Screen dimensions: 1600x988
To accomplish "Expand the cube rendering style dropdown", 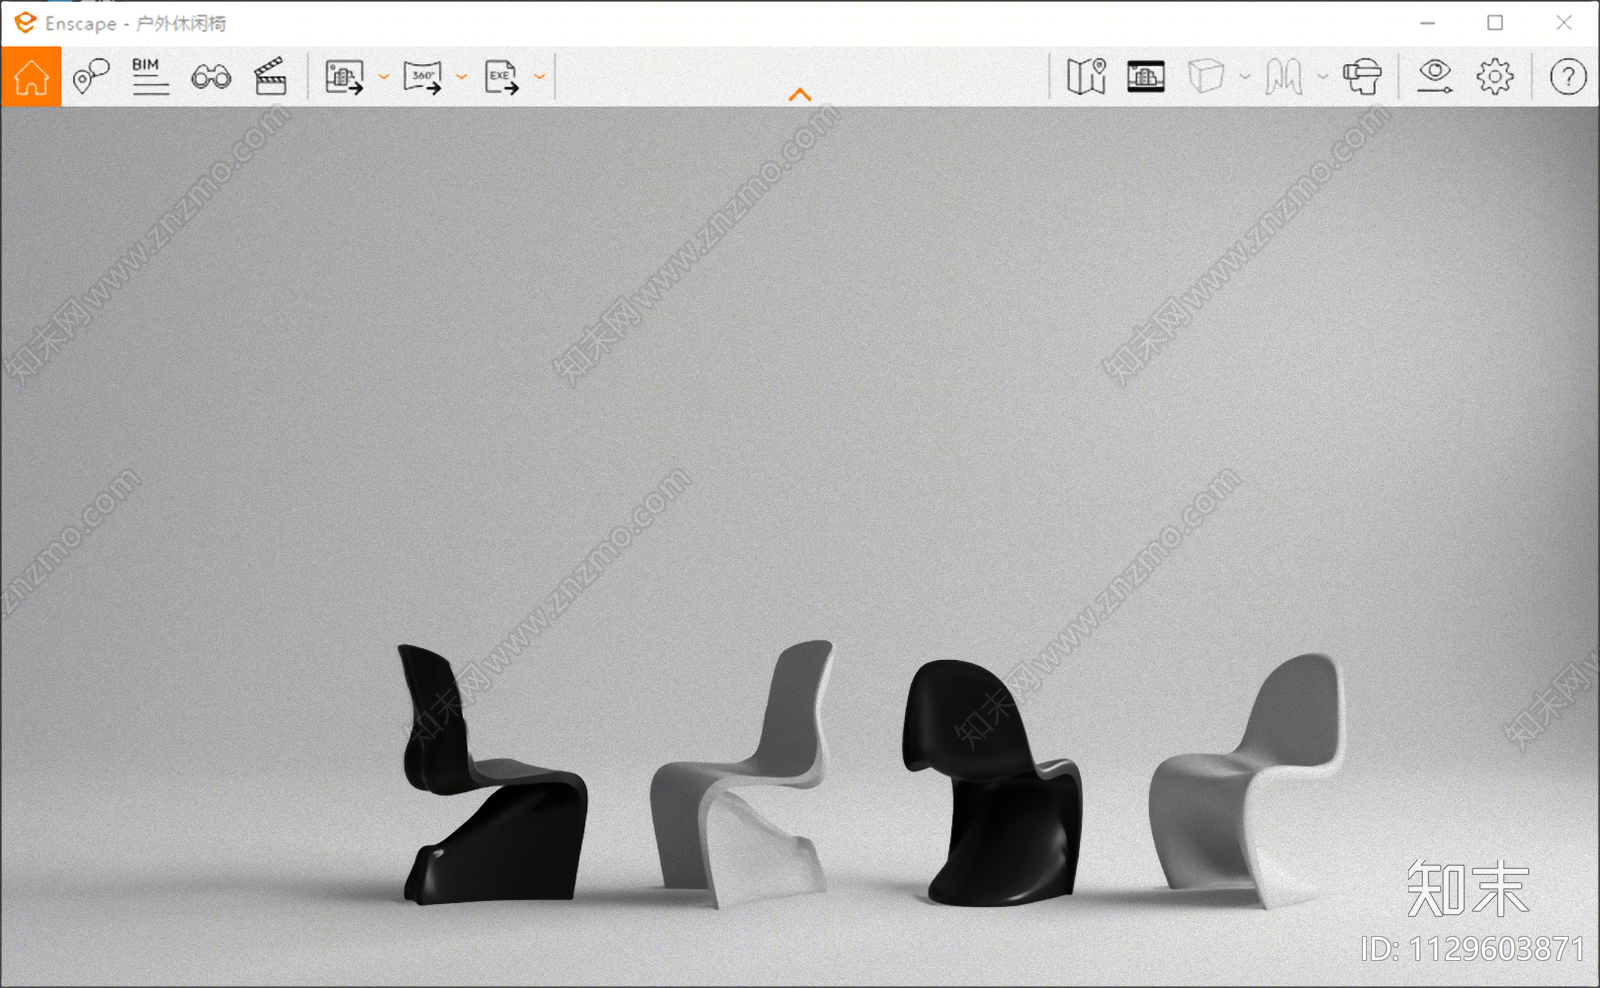I will coord(1245,77).
